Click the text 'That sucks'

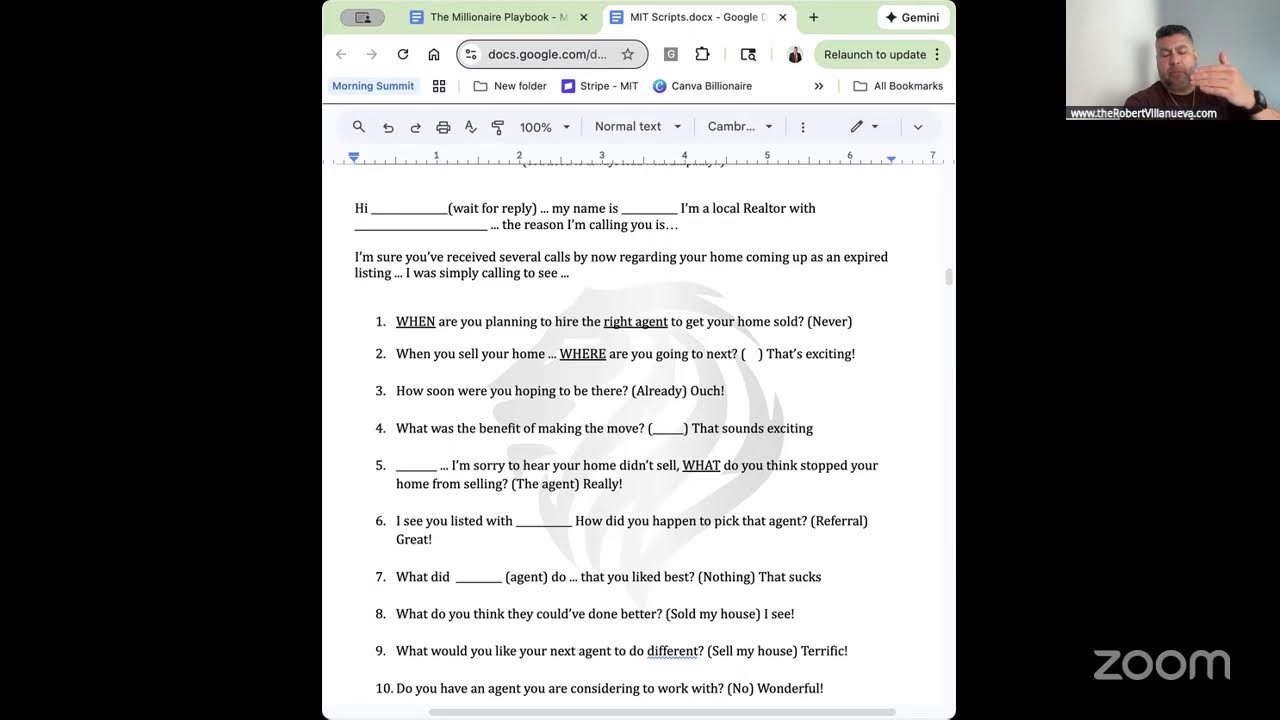tap(790, 577)
